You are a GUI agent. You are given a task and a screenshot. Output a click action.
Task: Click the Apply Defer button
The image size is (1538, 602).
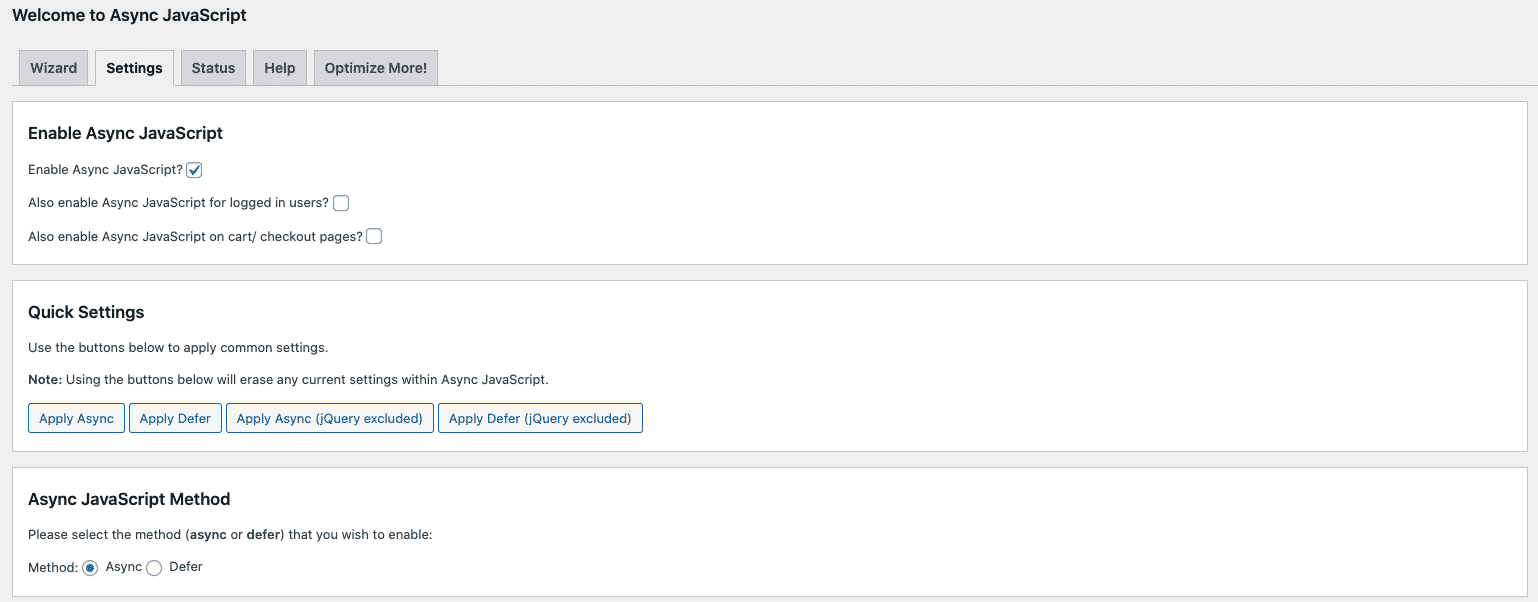pyautogui.click(x=175, y=417)
